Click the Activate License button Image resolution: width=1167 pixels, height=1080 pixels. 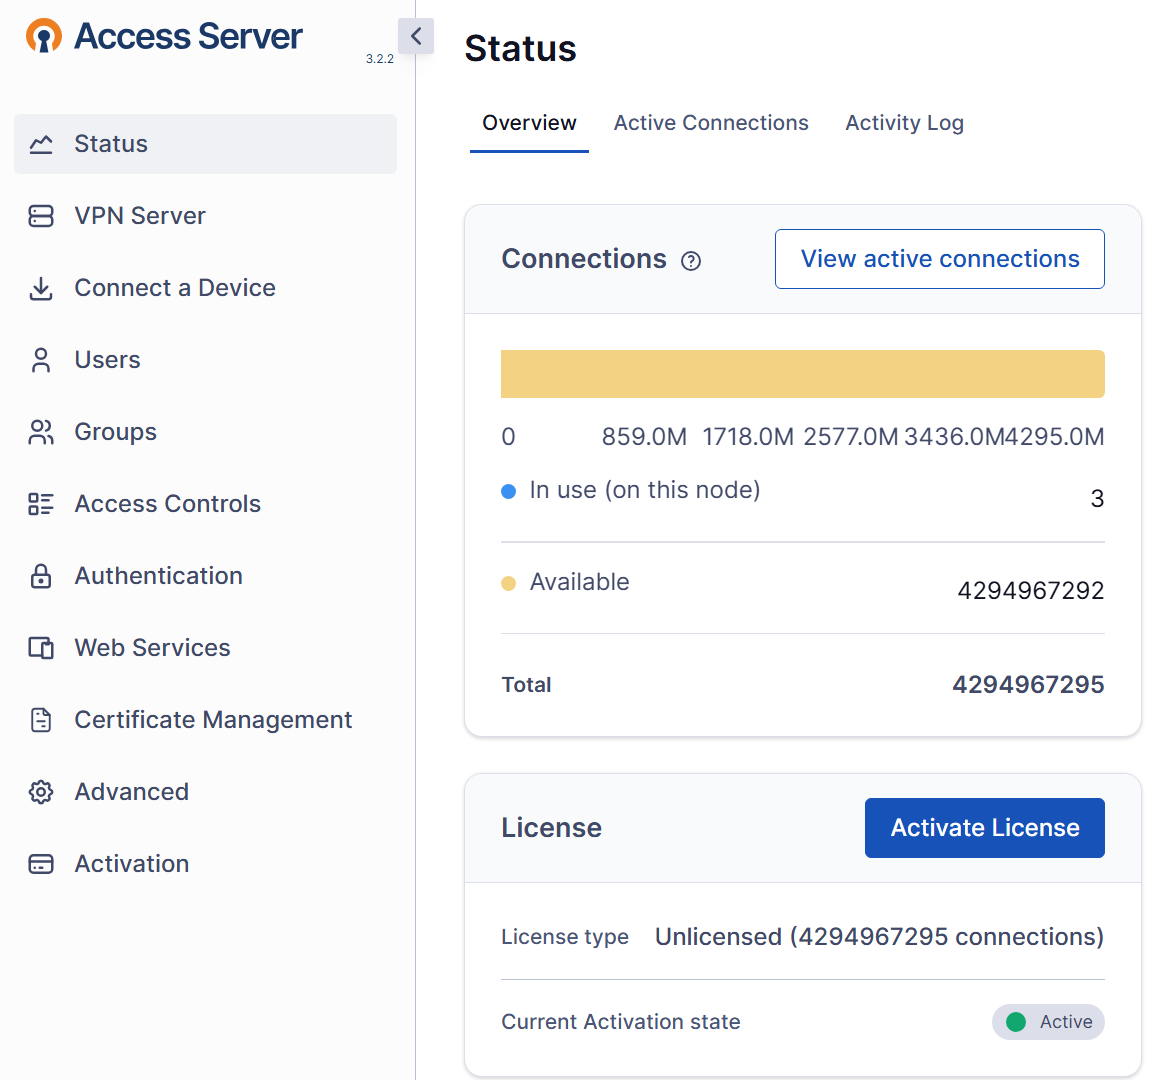[x=985, y=828]
